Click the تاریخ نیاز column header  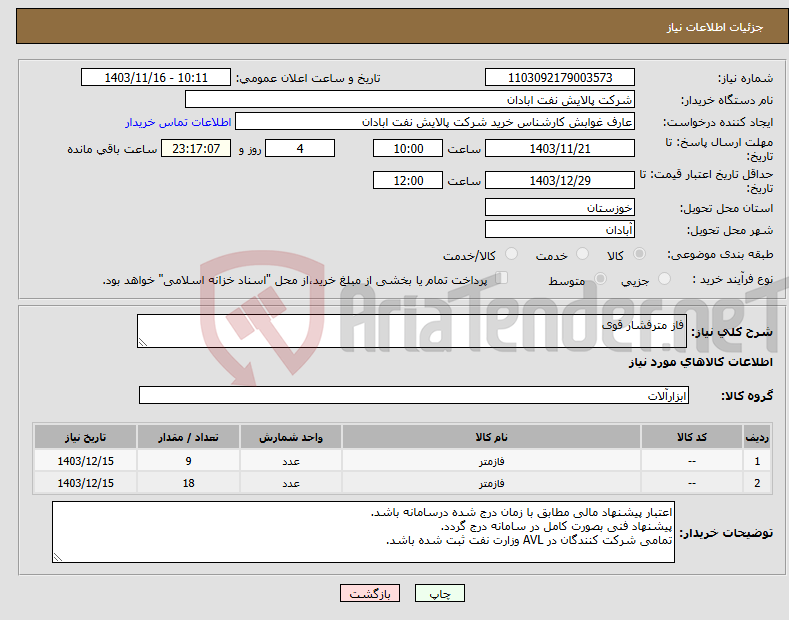tap(86, 437)
